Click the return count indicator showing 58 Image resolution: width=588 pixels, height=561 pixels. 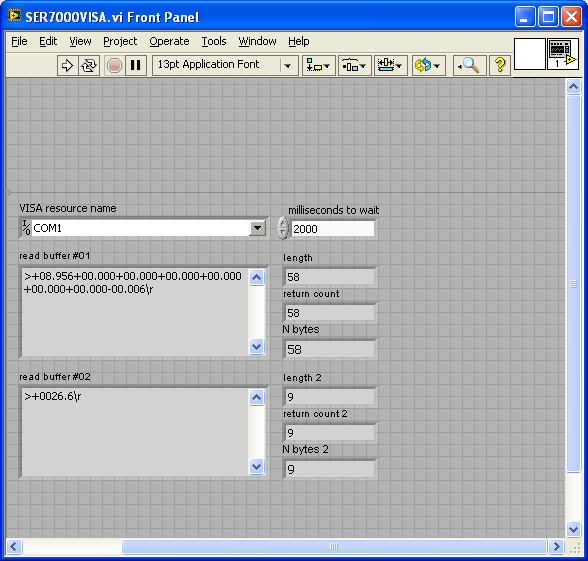point(330,313)
